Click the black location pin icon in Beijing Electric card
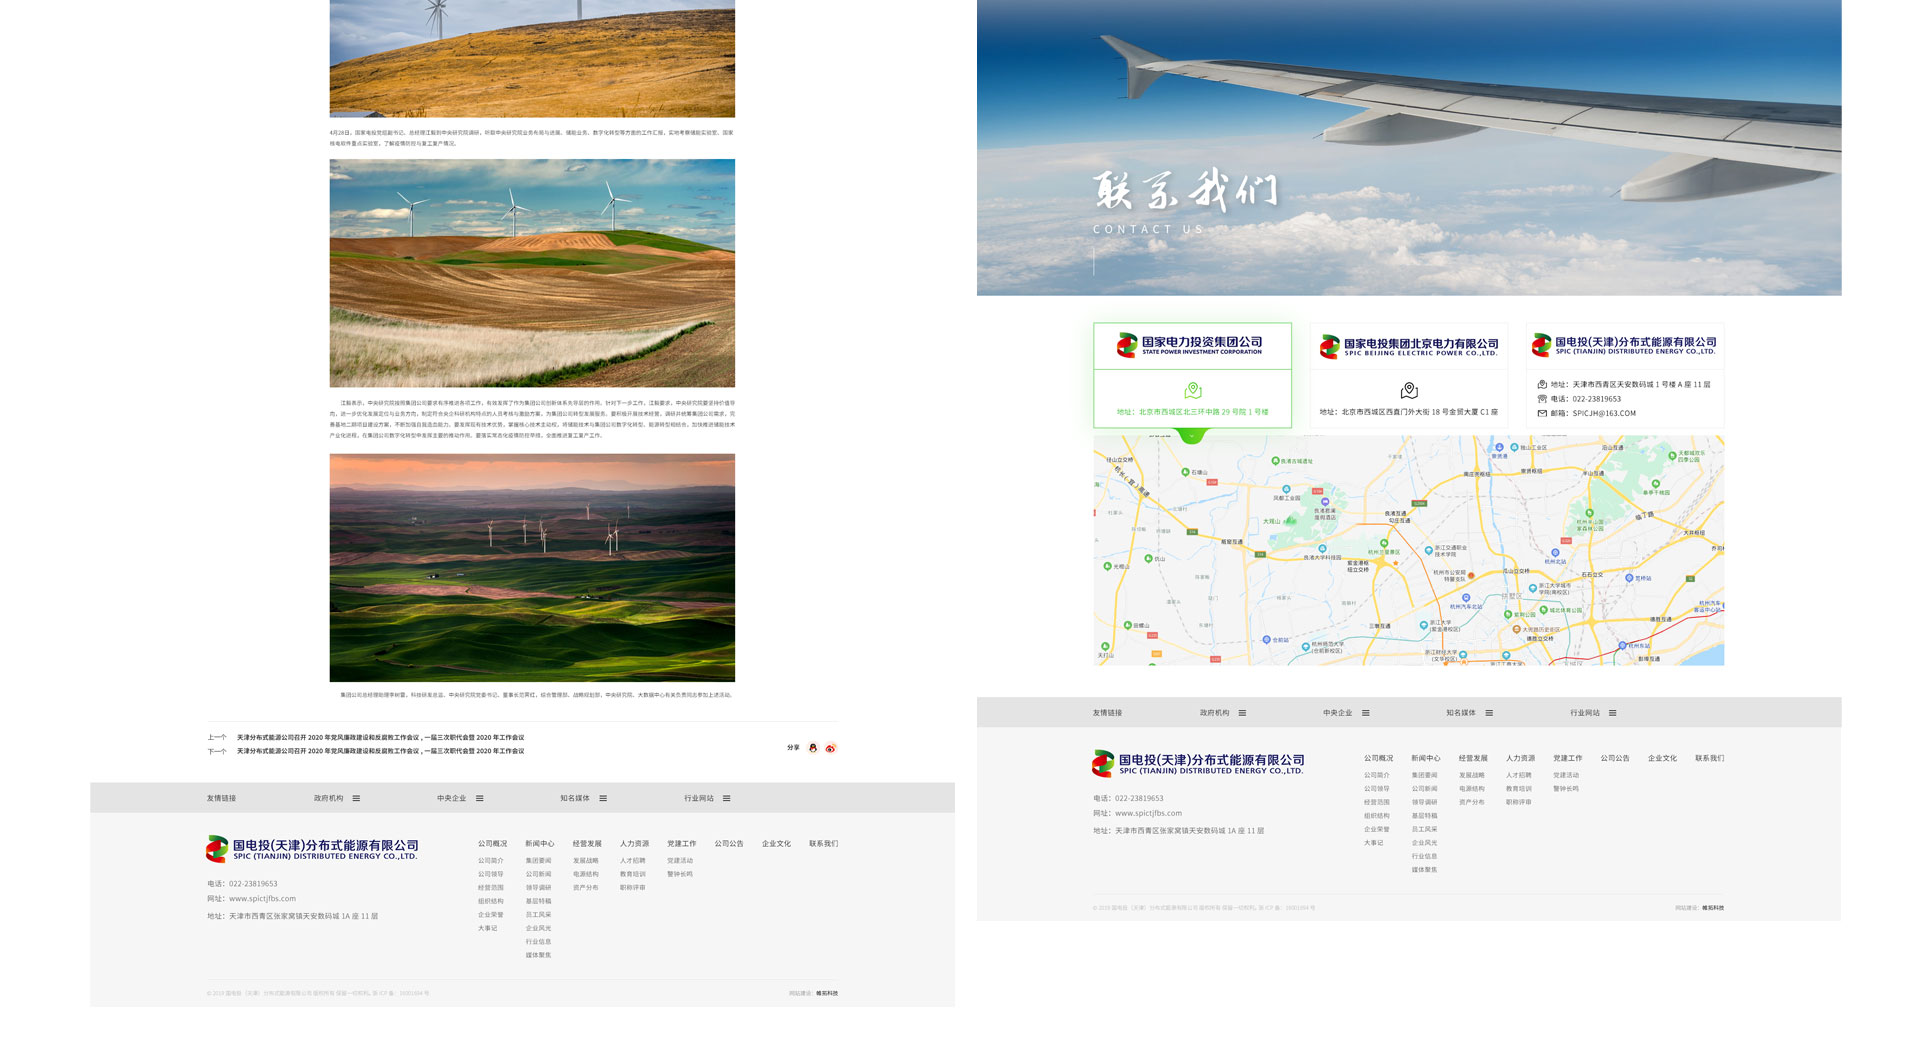Screen dimensions: 1920x1060 click(x=1409, y=390)
